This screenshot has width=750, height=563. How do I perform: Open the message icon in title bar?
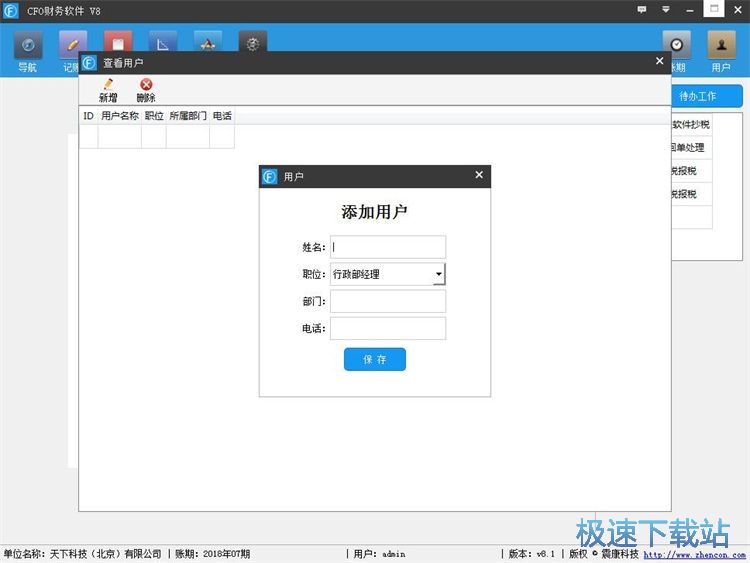tap(642, 10)
